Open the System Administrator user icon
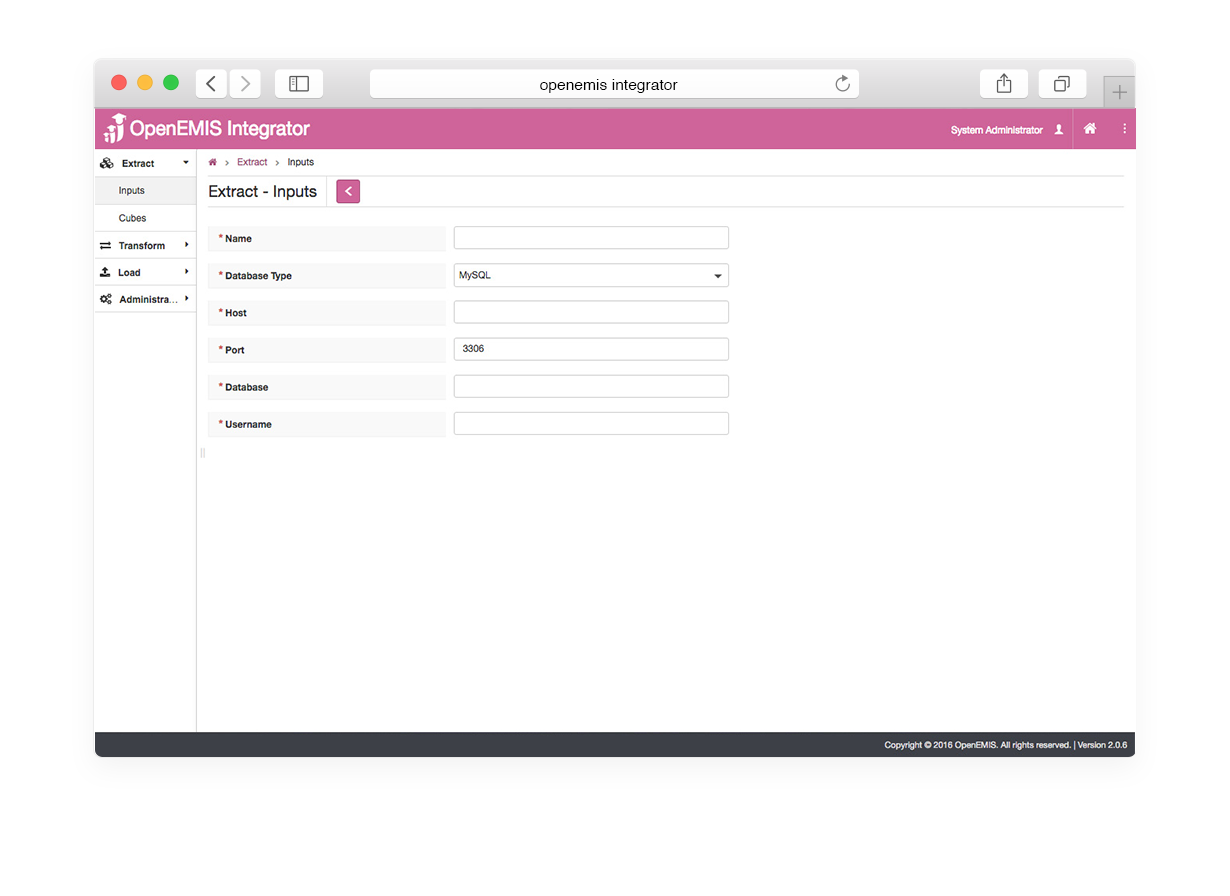 (x=1059, y=130)
